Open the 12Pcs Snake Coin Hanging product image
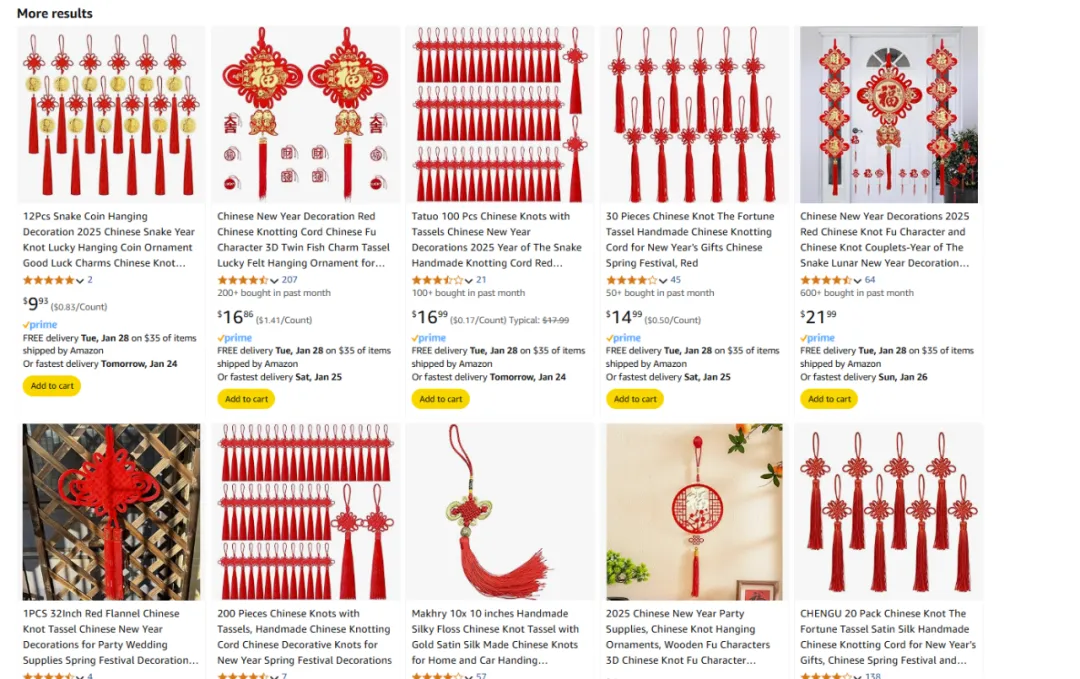1080x679 pixels. [x=111, y=114]
